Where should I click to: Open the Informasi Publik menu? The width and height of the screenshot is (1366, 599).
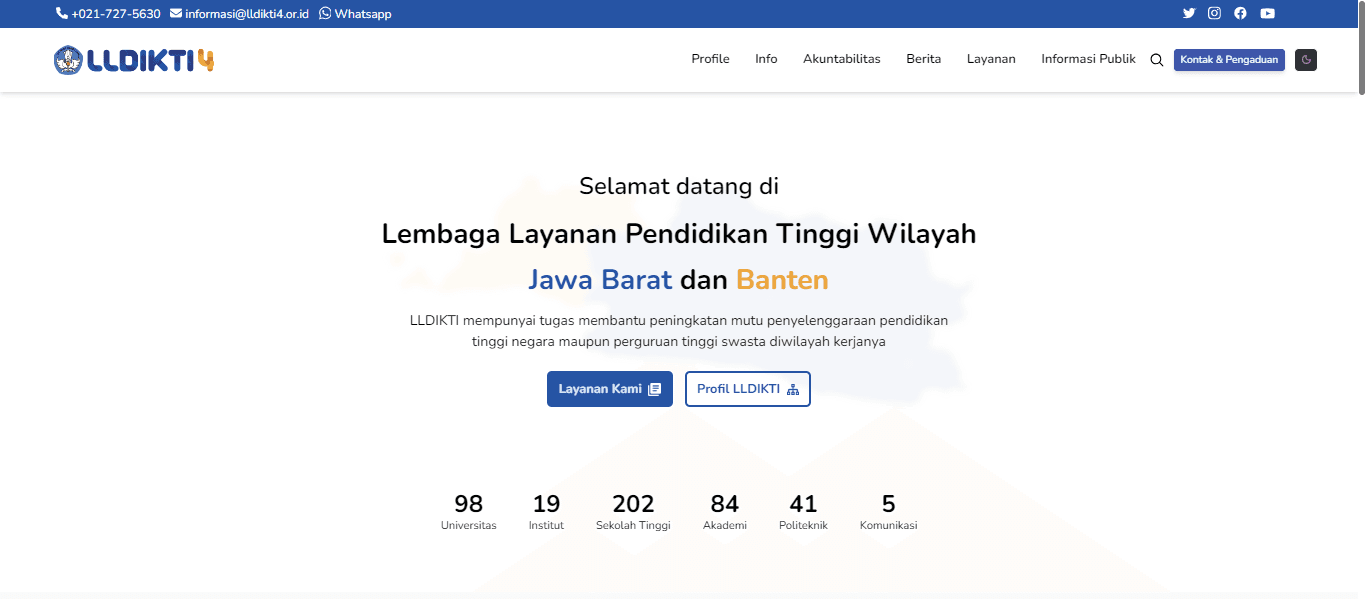[x=1088, y=59]
